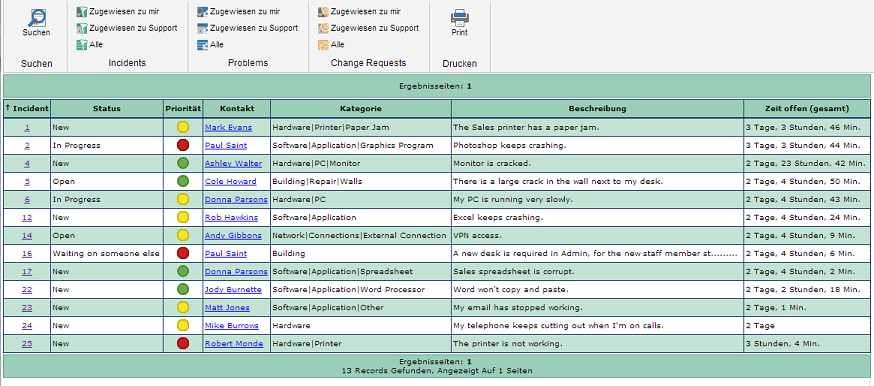Viewport: 874px width, 386px height.
Task: Open incident number 2 link
Action: (x=27, y=145)
